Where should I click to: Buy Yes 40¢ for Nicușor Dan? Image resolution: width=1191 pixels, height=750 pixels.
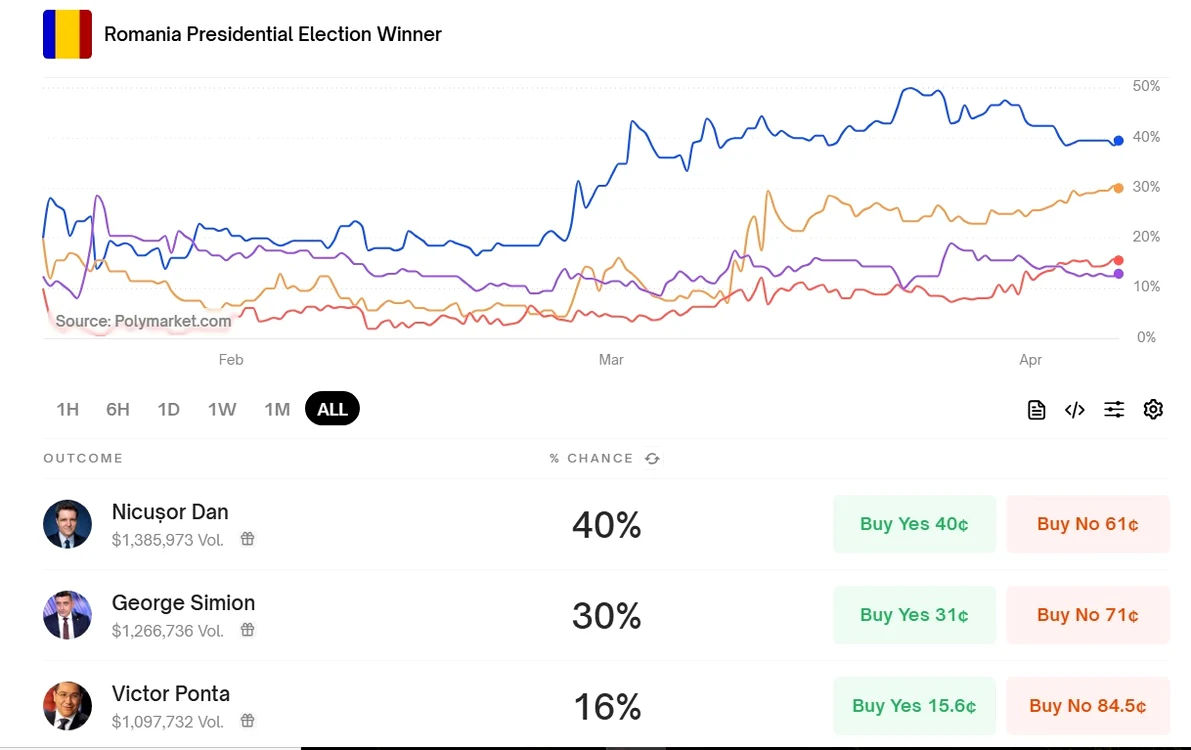[x=915, y=524]
